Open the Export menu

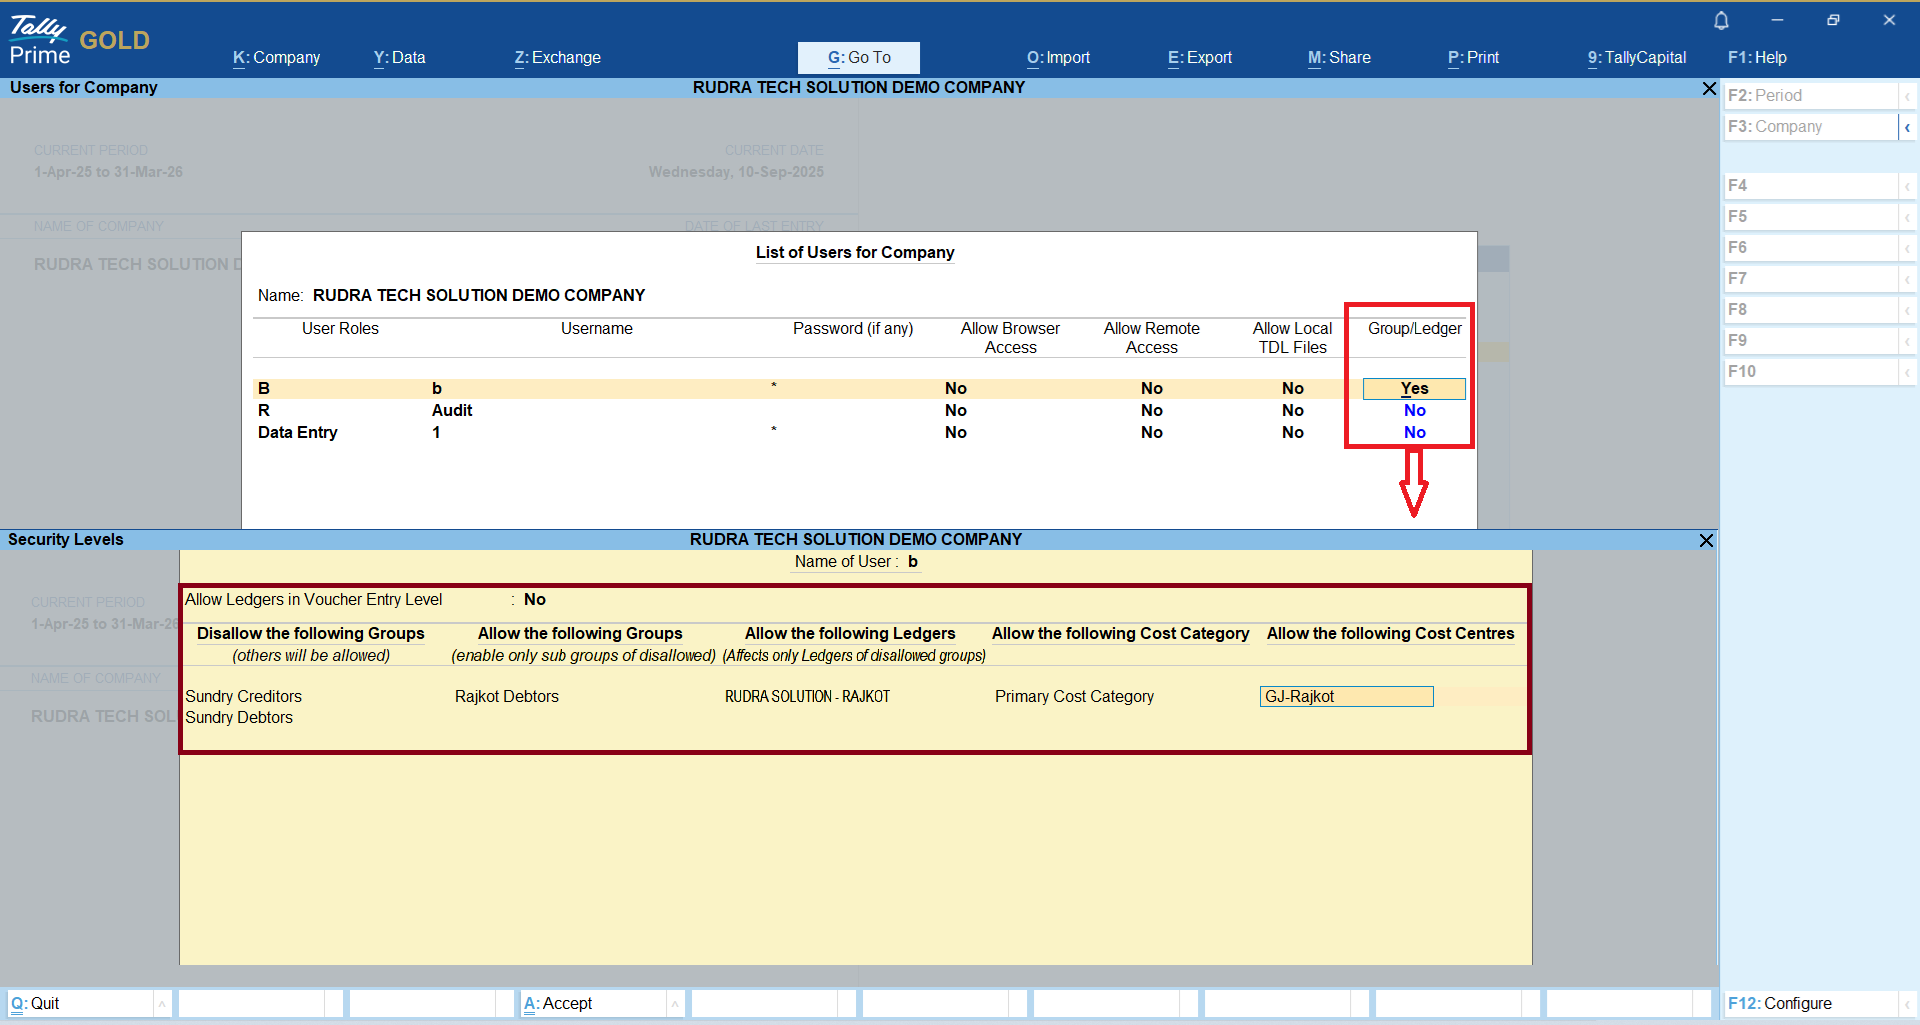point(1199,58)
